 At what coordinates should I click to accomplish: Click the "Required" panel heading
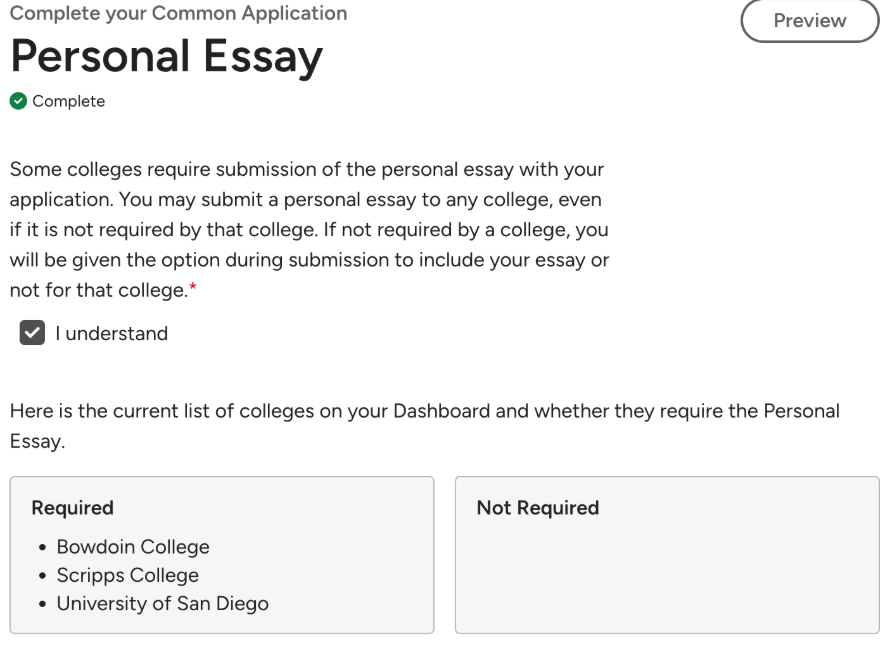click(72, 508)
